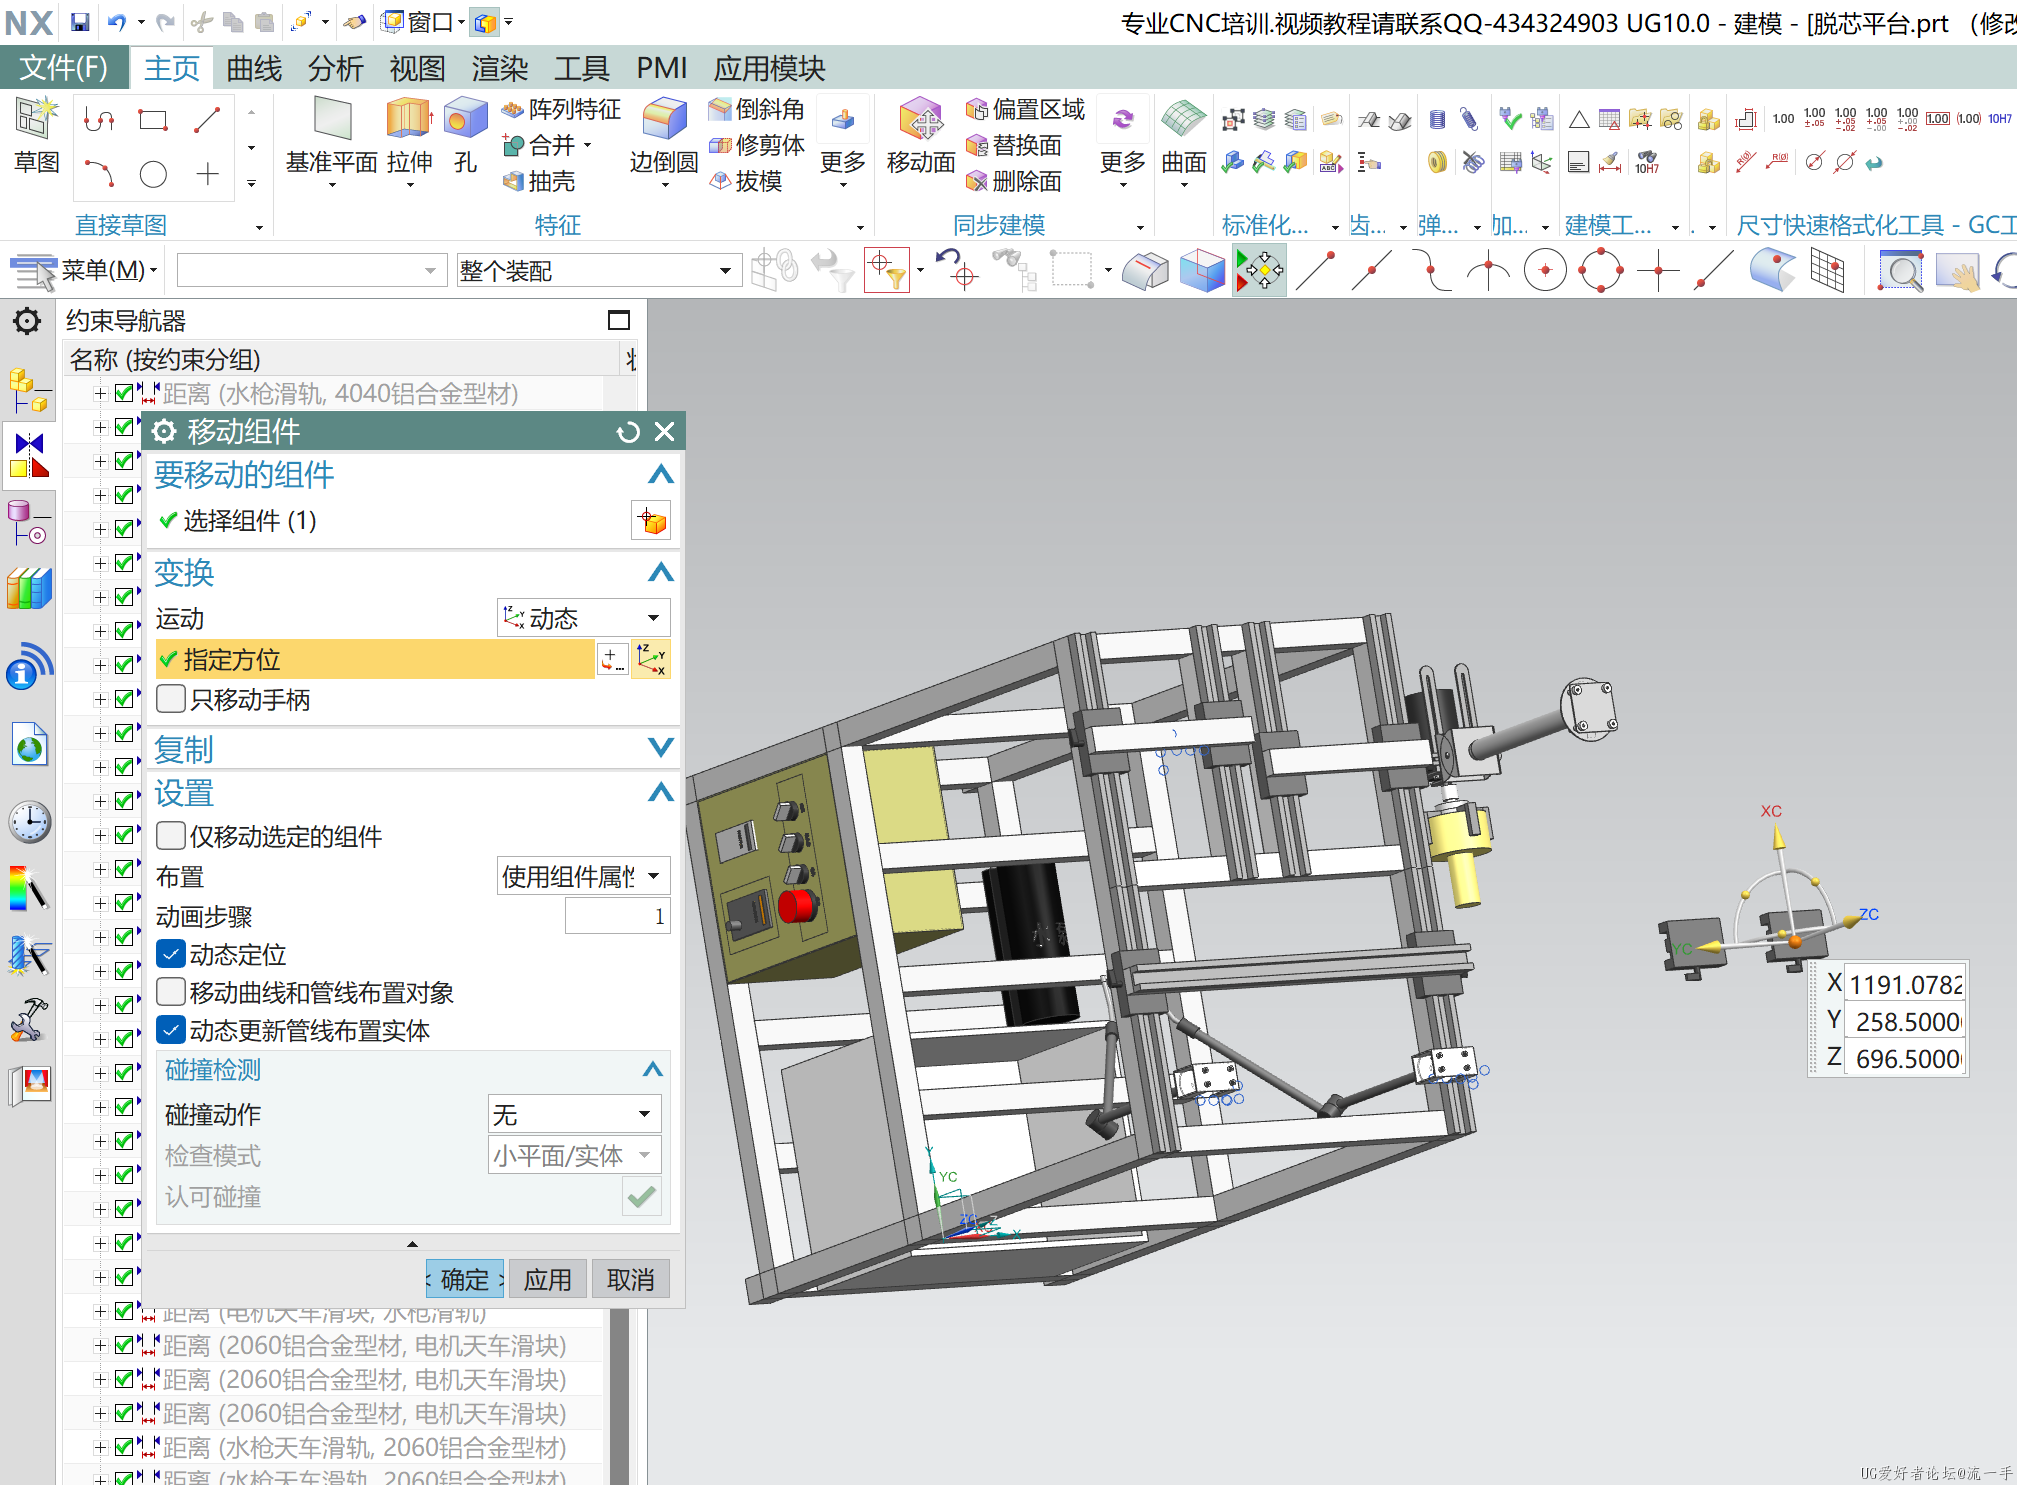Open the 文件(F) menu
The width and height of the screenshot is (2017, 1485).
[64, 68]
